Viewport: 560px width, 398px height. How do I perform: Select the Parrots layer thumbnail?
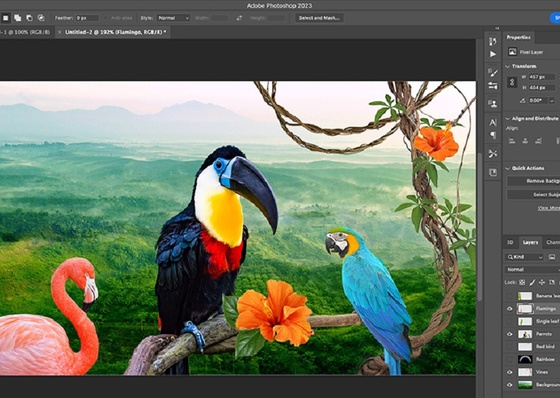[525, 334]
